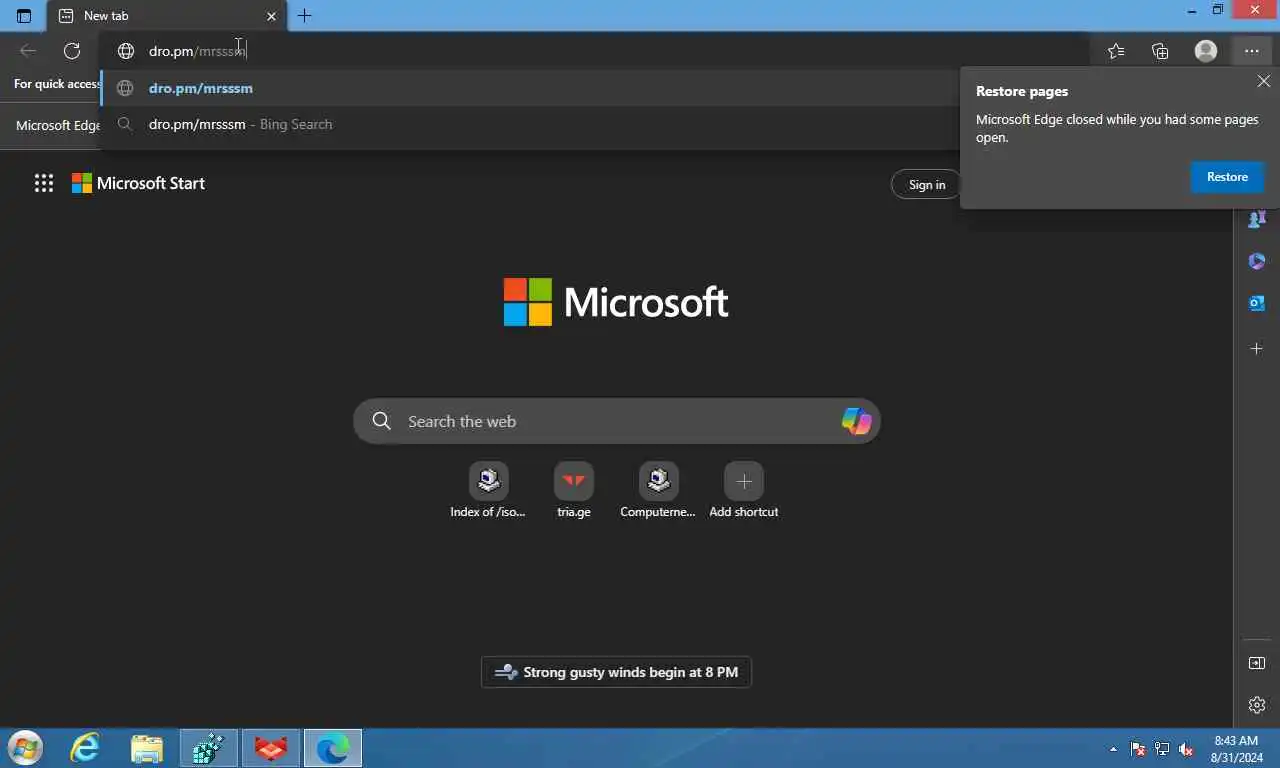Open the red fox taskbar app
The image size is (1280, 768).
pyautogui.click(x=270, y=748)
